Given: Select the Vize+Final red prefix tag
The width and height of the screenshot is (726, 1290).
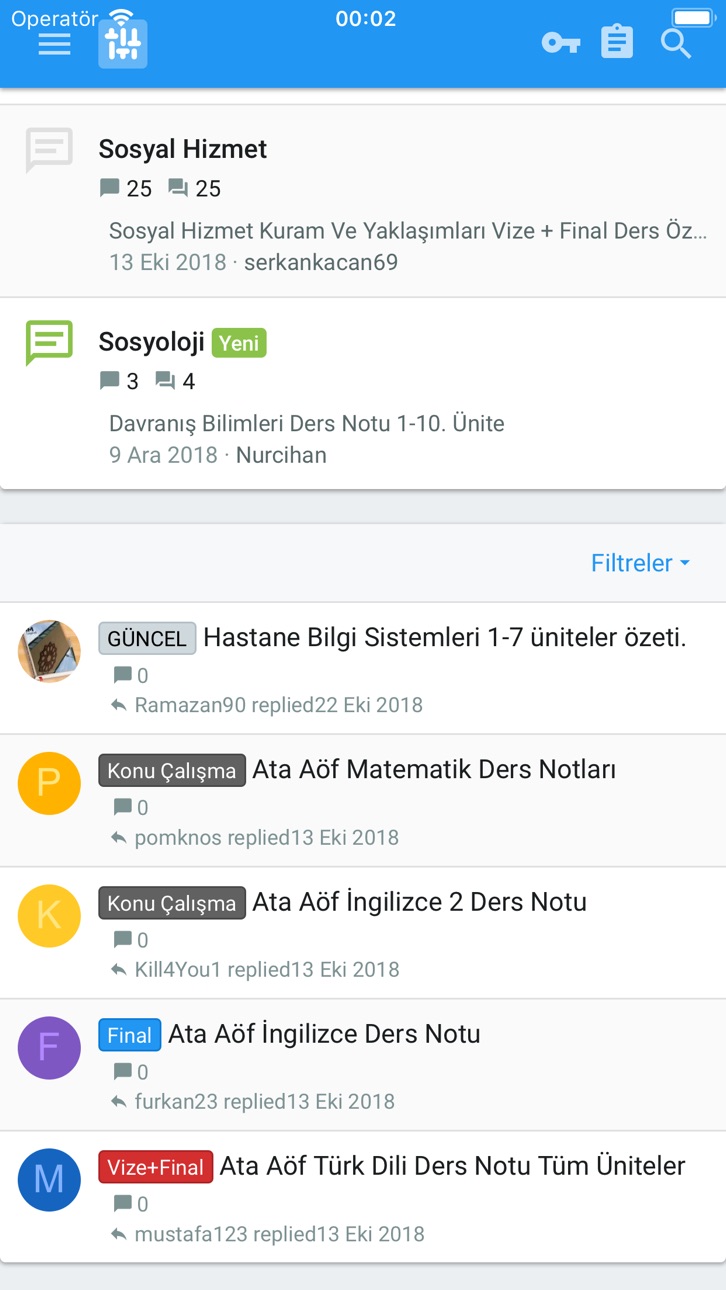Looking at the screenshot, I should pos(155,1167).
